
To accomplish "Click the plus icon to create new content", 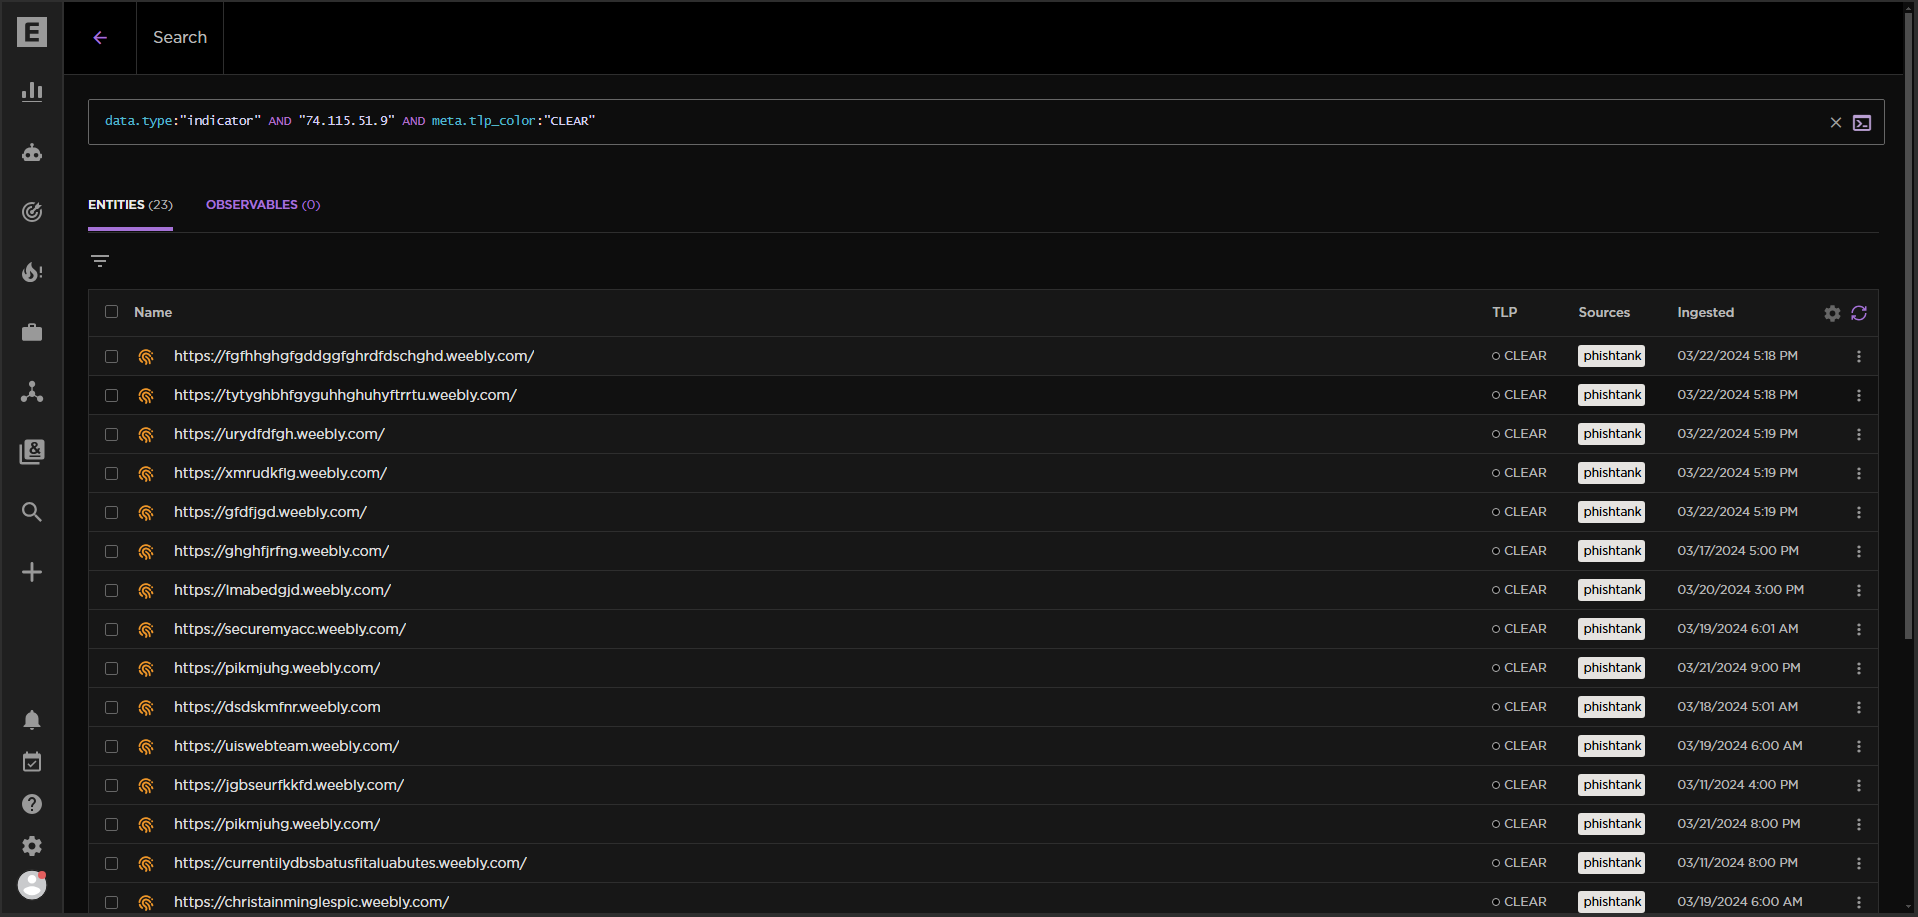I will 32,572.
